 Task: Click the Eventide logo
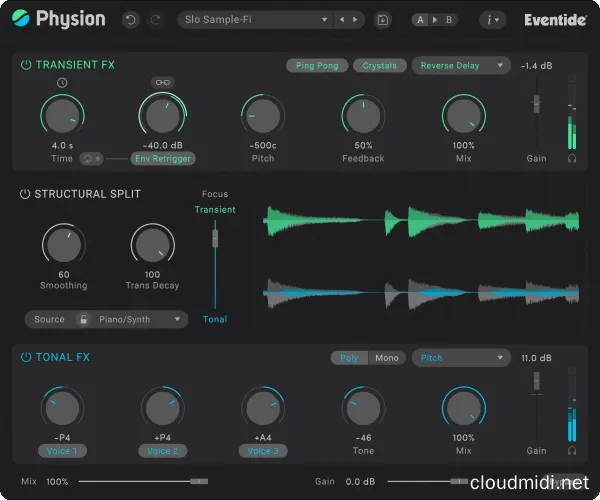555,20
